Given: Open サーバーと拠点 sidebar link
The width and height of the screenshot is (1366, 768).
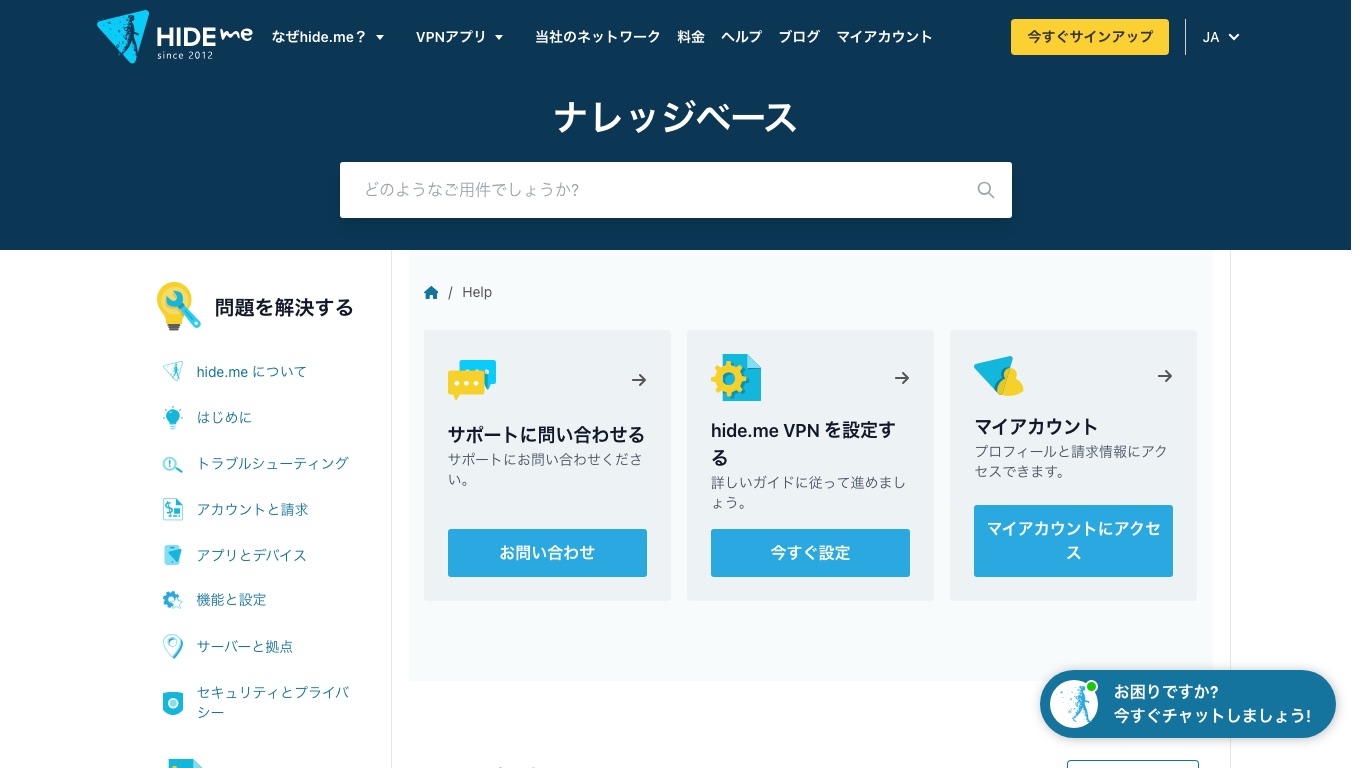Looking at the screenshot, I should [x=245, y=647].
